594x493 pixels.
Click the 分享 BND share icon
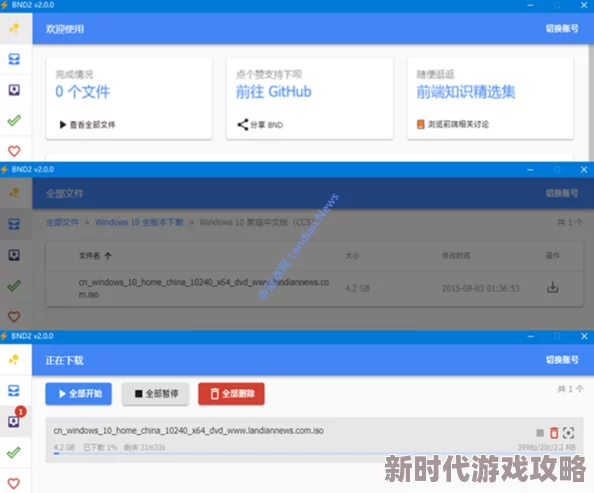point(242,125)
